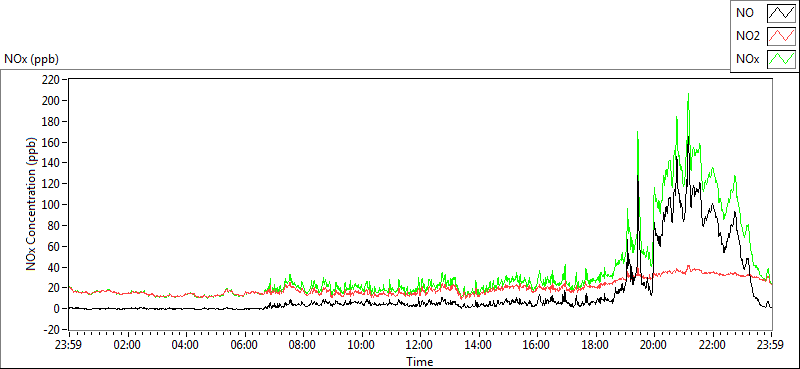This screenshot has height=369, width=800.
Task: Click the 16:00 time axis marker
Action: [537, 344]
